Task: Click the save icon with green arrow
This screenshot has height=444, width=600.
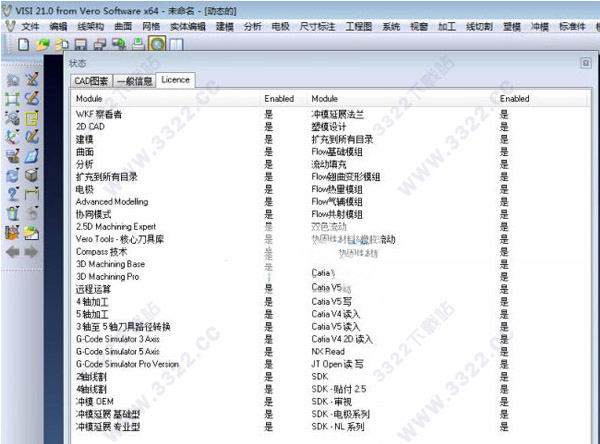Action: [119, 44]
